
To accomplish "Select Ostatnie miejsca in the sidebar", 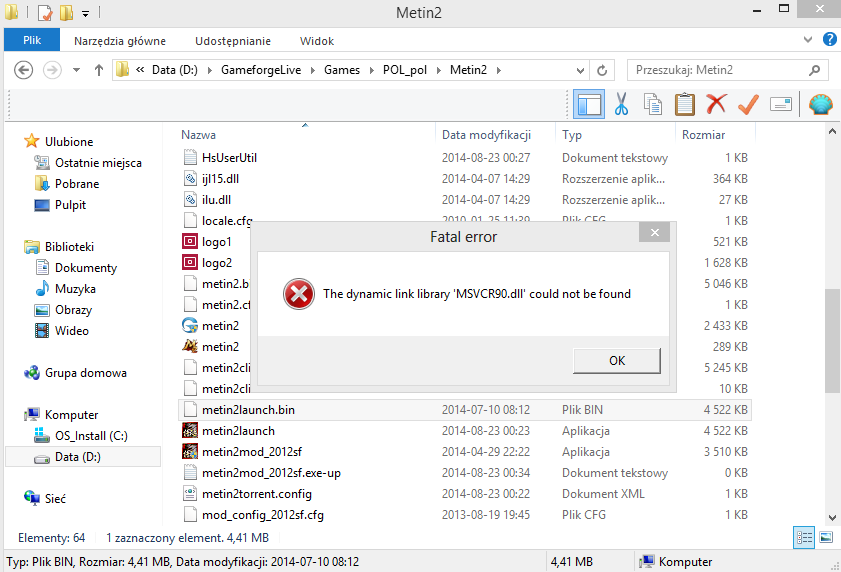I will [x=98, y=163].
